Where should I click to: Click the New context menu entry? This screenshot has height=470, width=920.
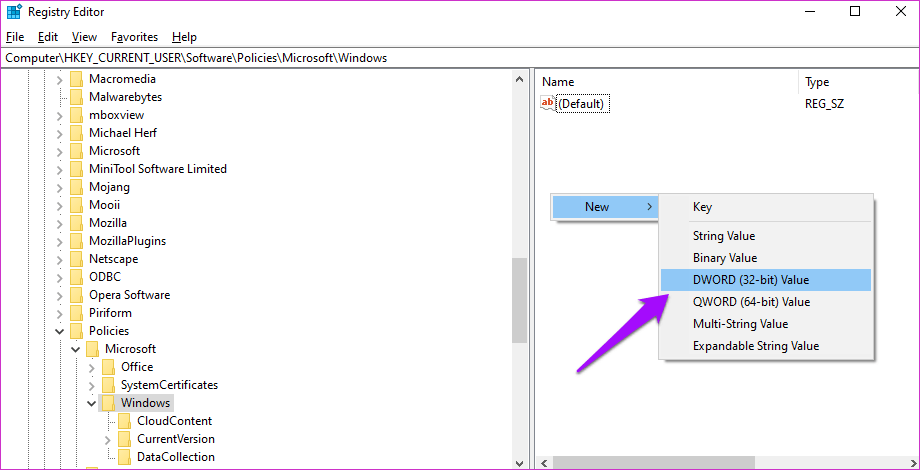pyautogui.click(x=604, y=207)
